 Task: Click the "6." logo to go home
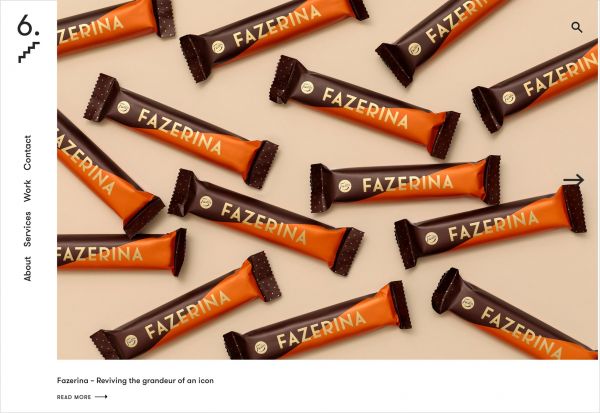(28, 25)
